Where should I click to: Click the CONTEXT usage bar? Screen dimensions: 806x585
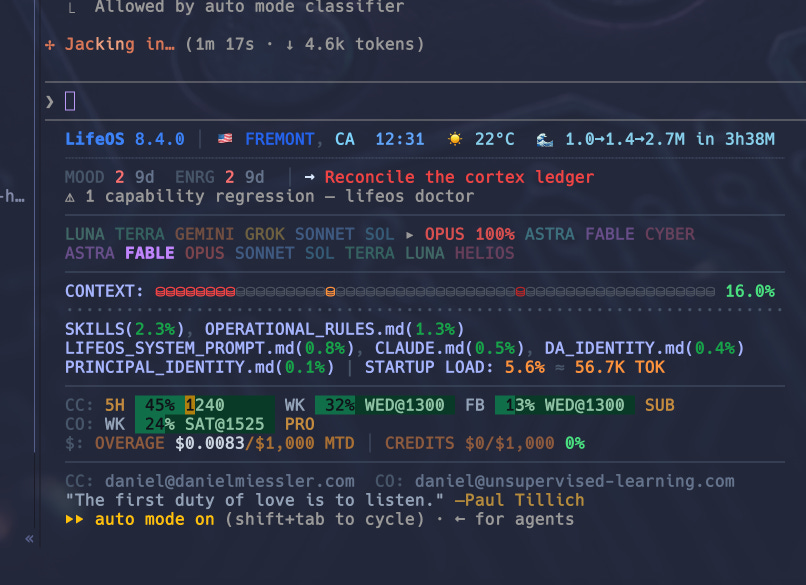pos(435,292)
